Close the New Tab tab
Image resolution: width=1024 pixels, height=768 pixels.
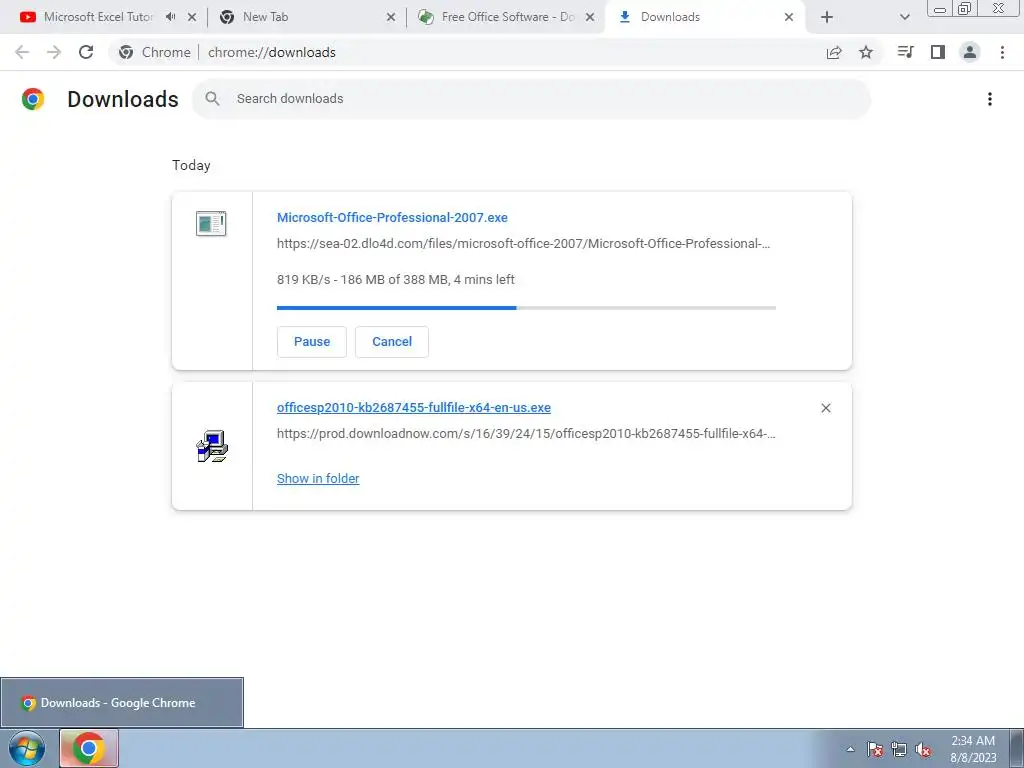click(391, 17)
